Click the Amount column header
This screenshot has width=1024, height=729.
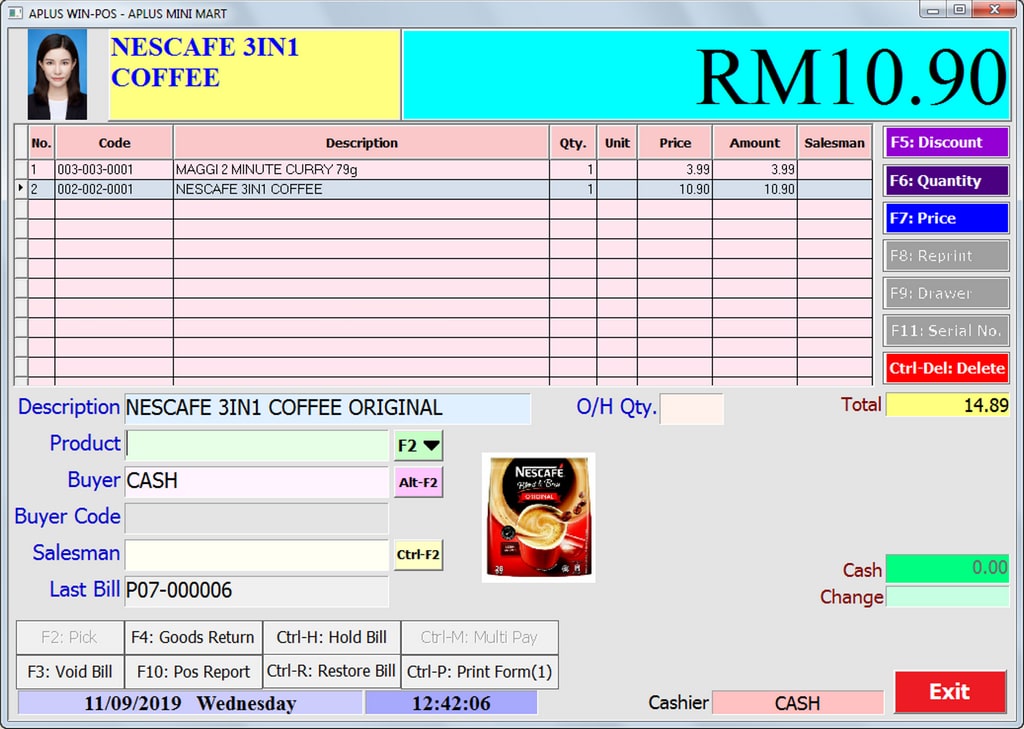tap(755, 142)
